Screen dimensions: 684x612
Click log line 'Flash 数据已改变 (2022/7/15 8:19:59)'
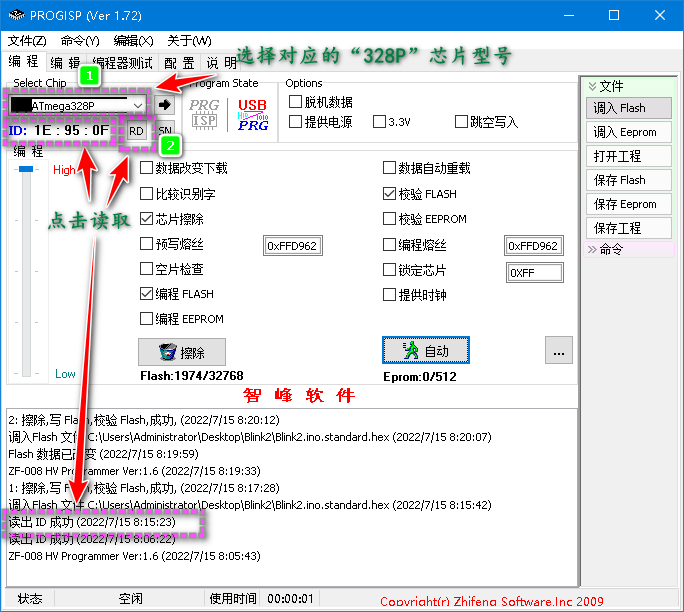pyautogui.click(x=103, y=454)
